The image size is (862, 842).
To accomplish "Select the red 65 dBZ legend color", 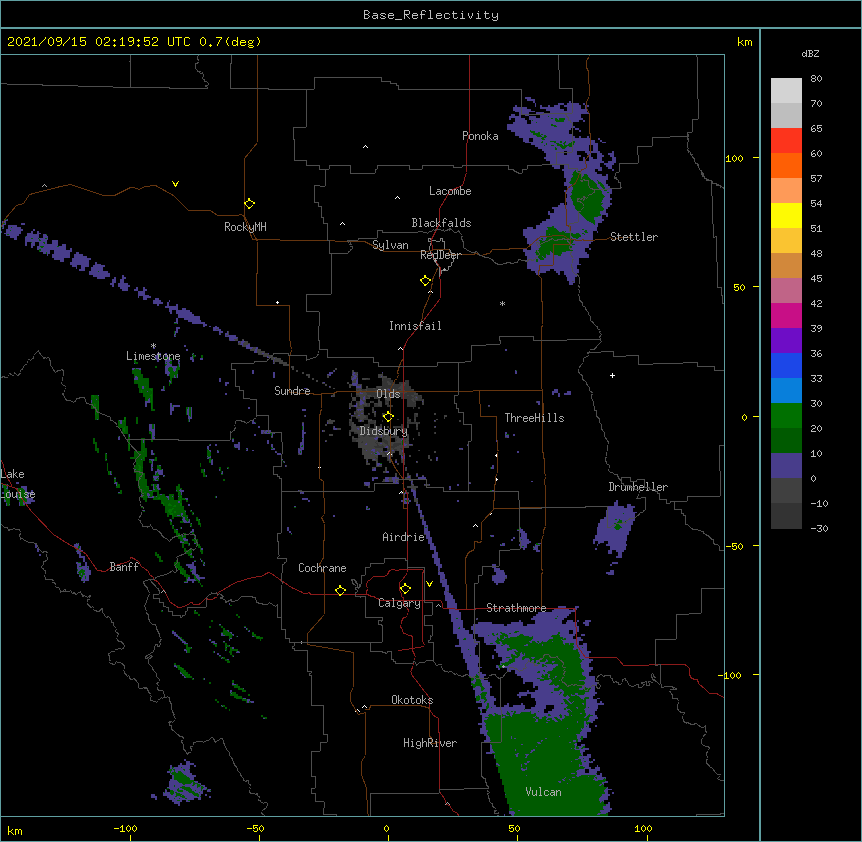I will (x=786, y=140).
